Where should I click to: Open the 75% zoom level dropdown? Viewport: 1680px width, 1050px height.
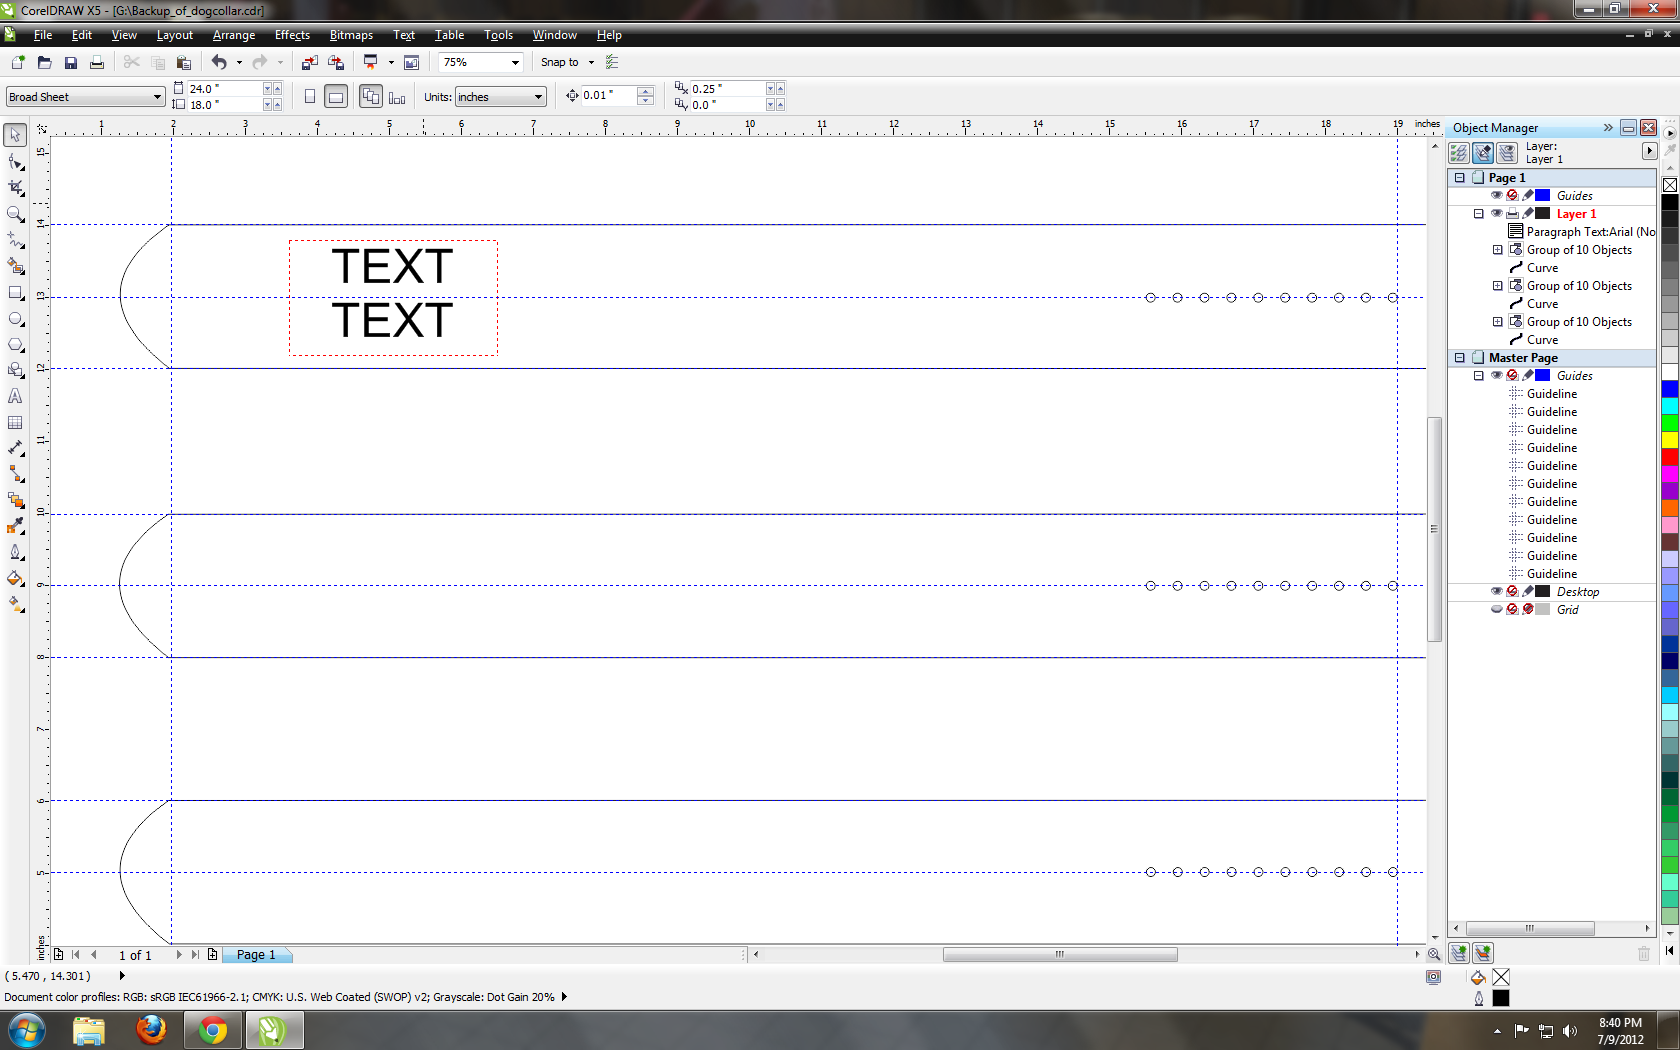click(515, 62)
